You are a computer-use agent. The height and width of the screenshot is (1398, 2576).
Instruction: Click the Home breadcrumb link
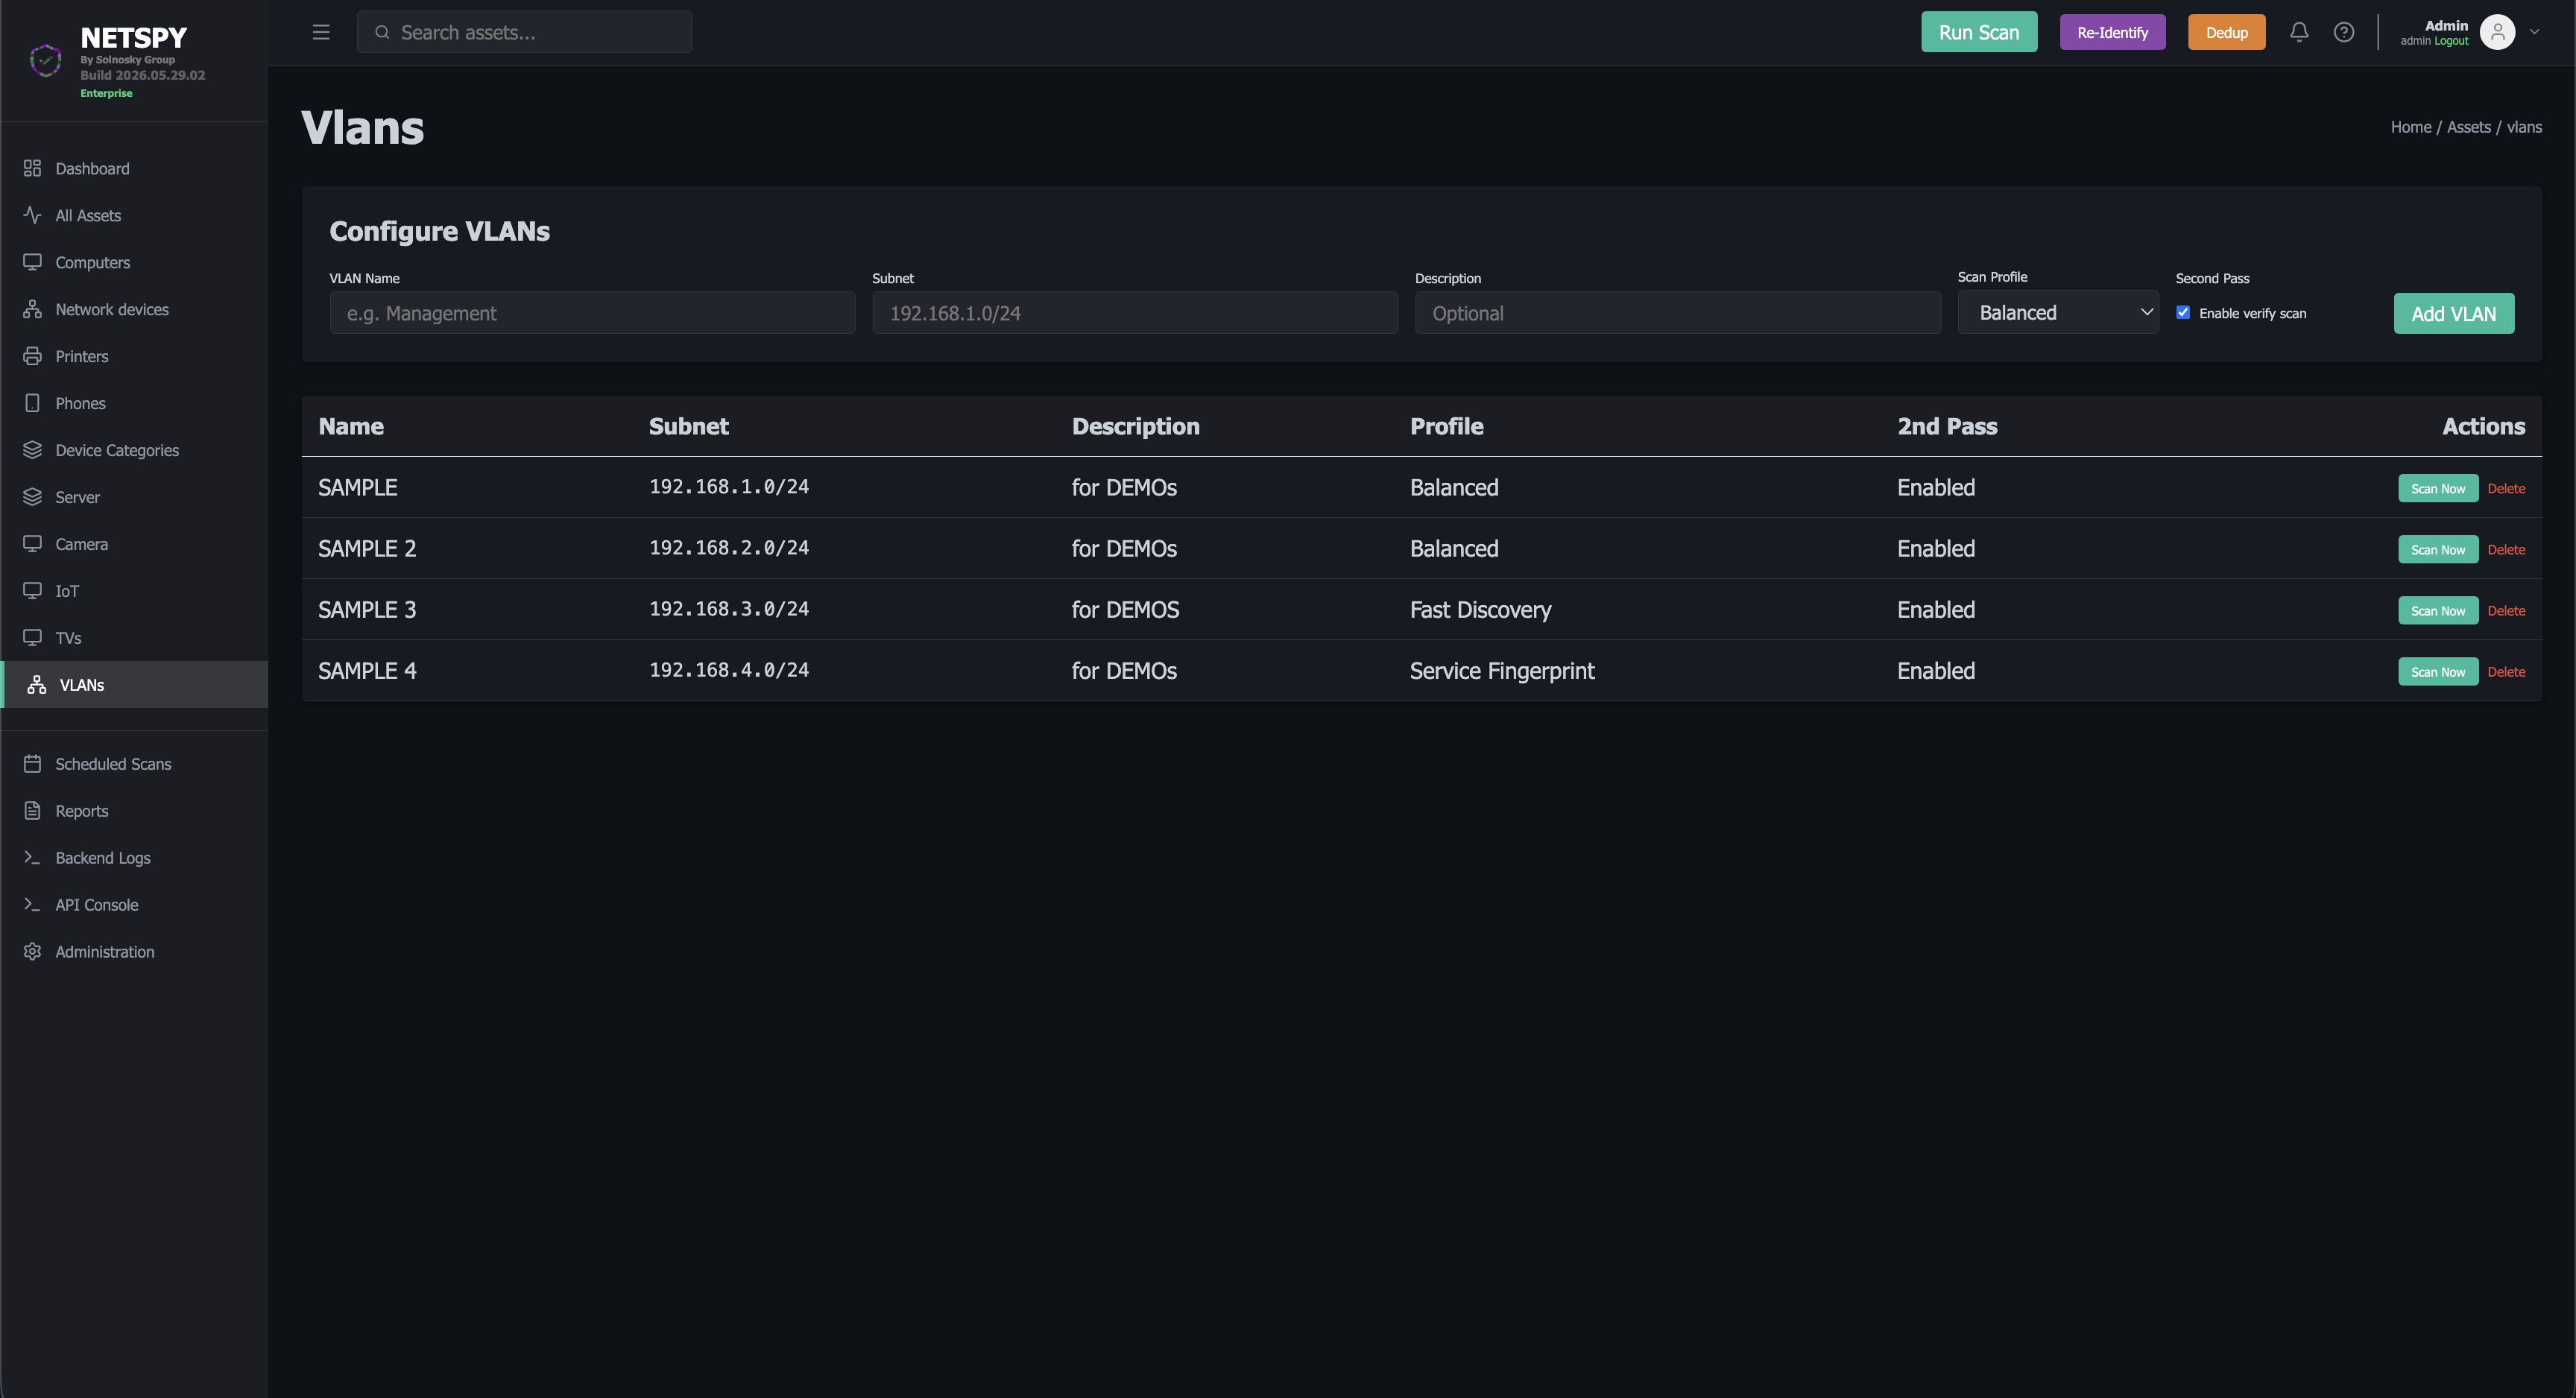click(2410, 127)
